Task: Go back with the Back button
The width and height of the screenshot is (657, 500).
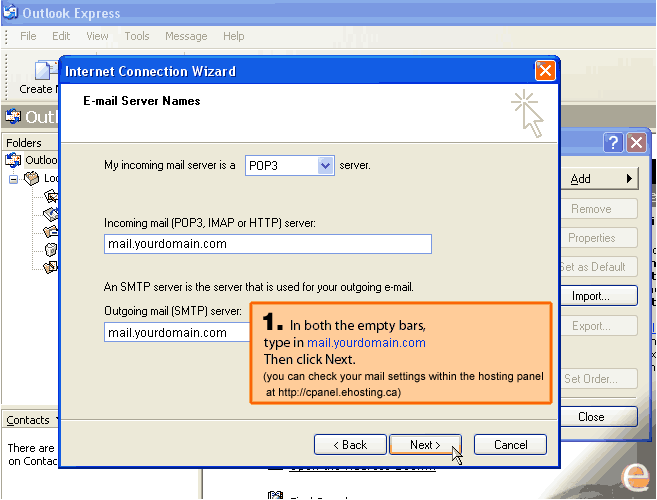Action: pos(350,445)
